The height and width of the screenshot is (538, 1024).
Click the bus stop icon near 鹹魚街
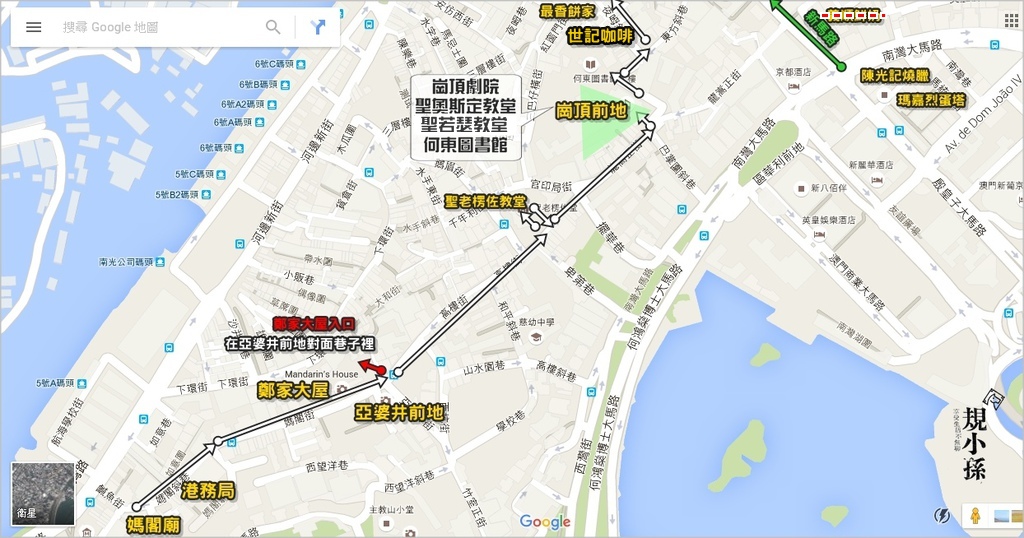89,503
